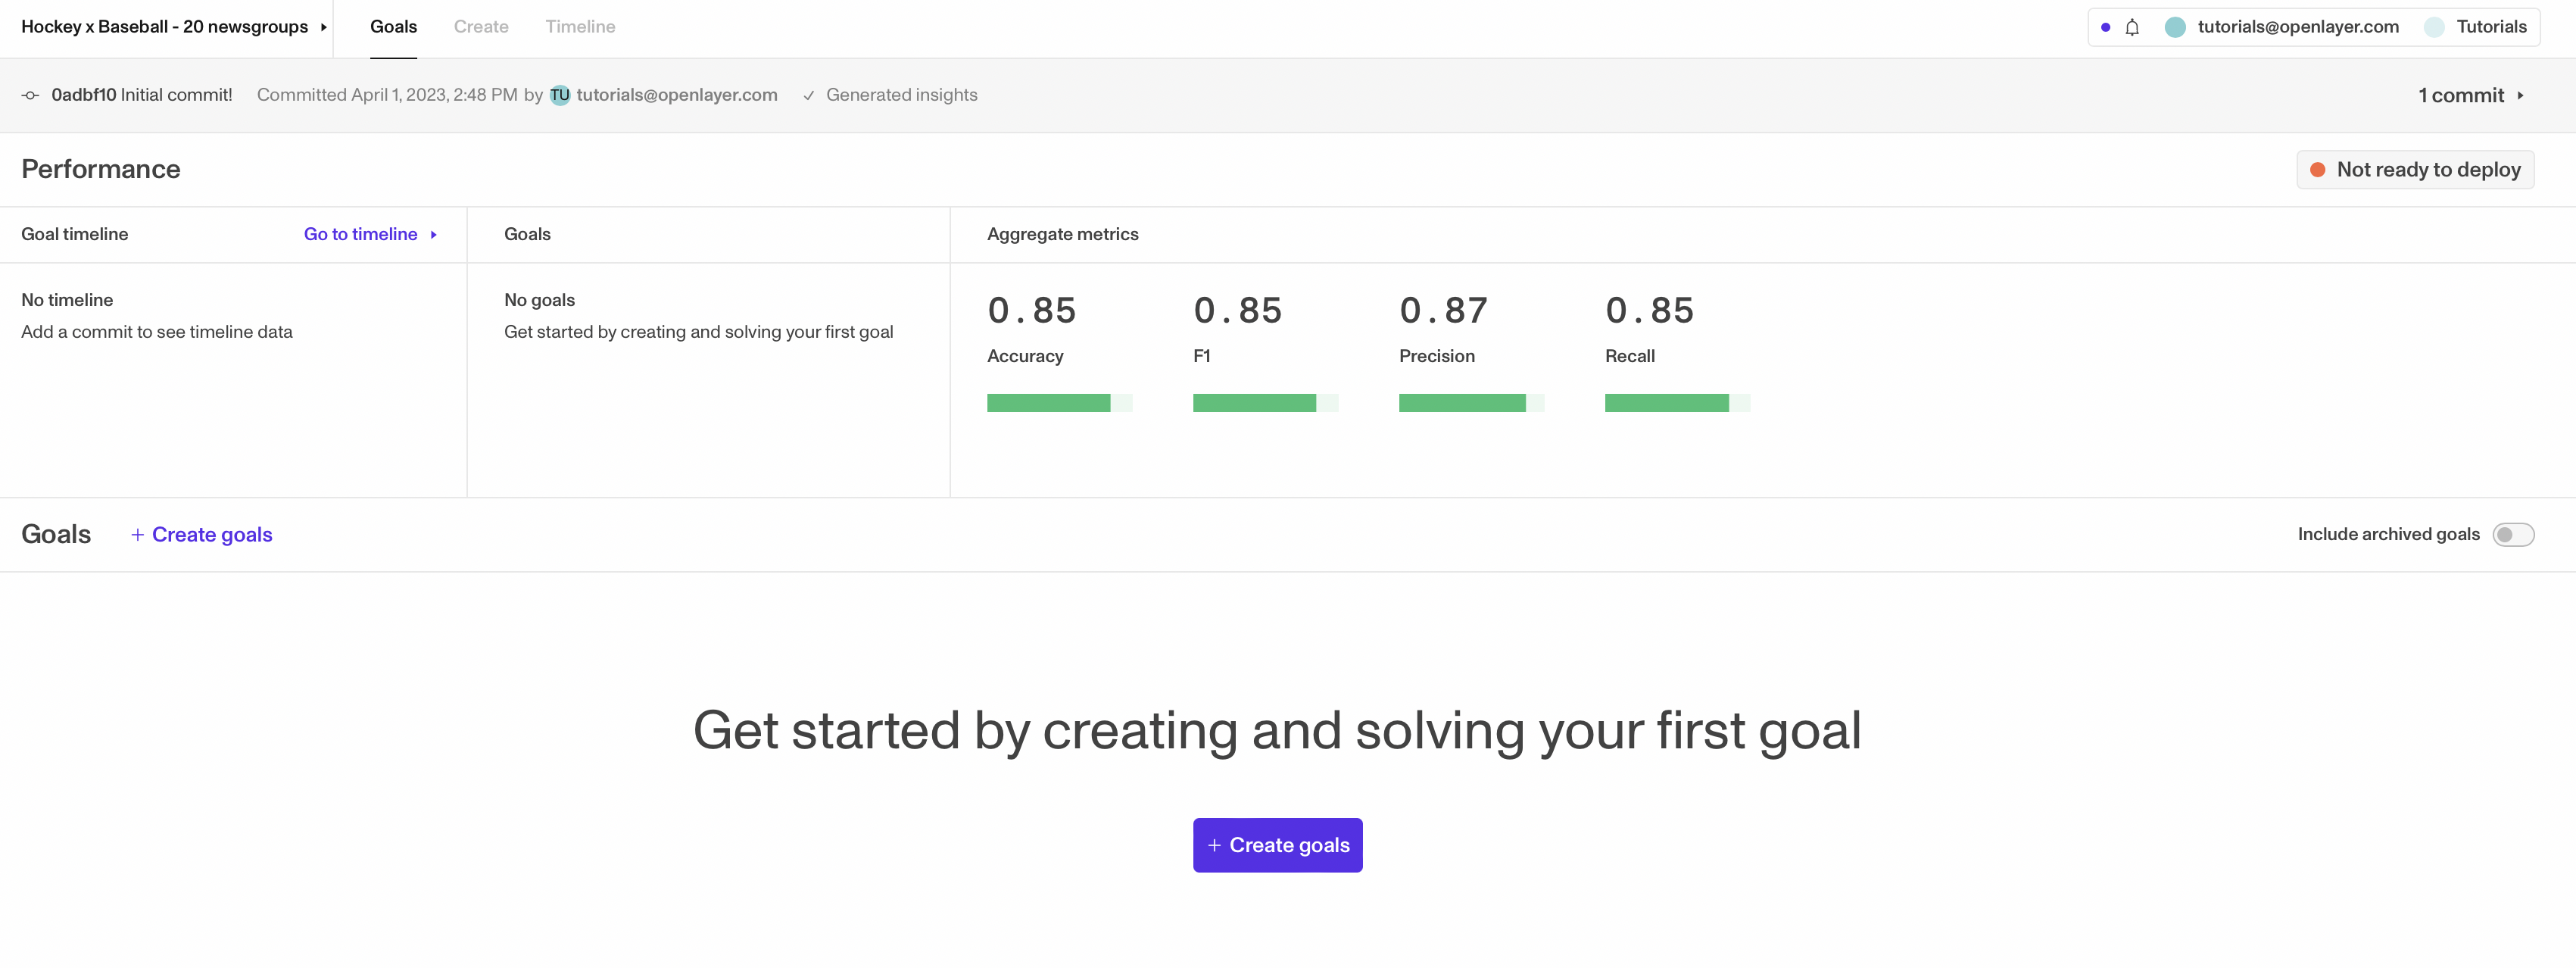Click the Accuracy green progress bar
This screenshot has width=2576, height=968.
1048,403
